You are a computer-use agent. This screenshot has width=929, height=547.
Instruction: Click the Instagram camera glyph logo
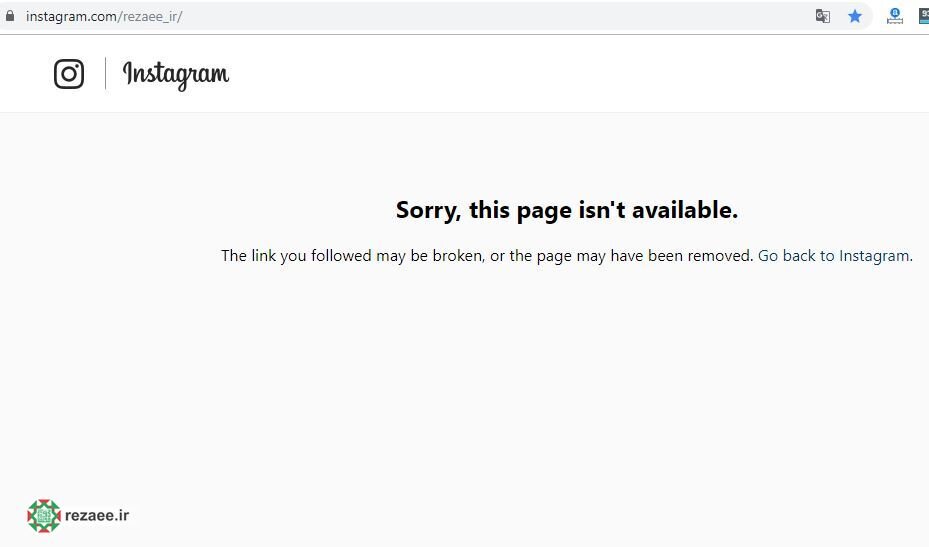click(x=69, y=74)
